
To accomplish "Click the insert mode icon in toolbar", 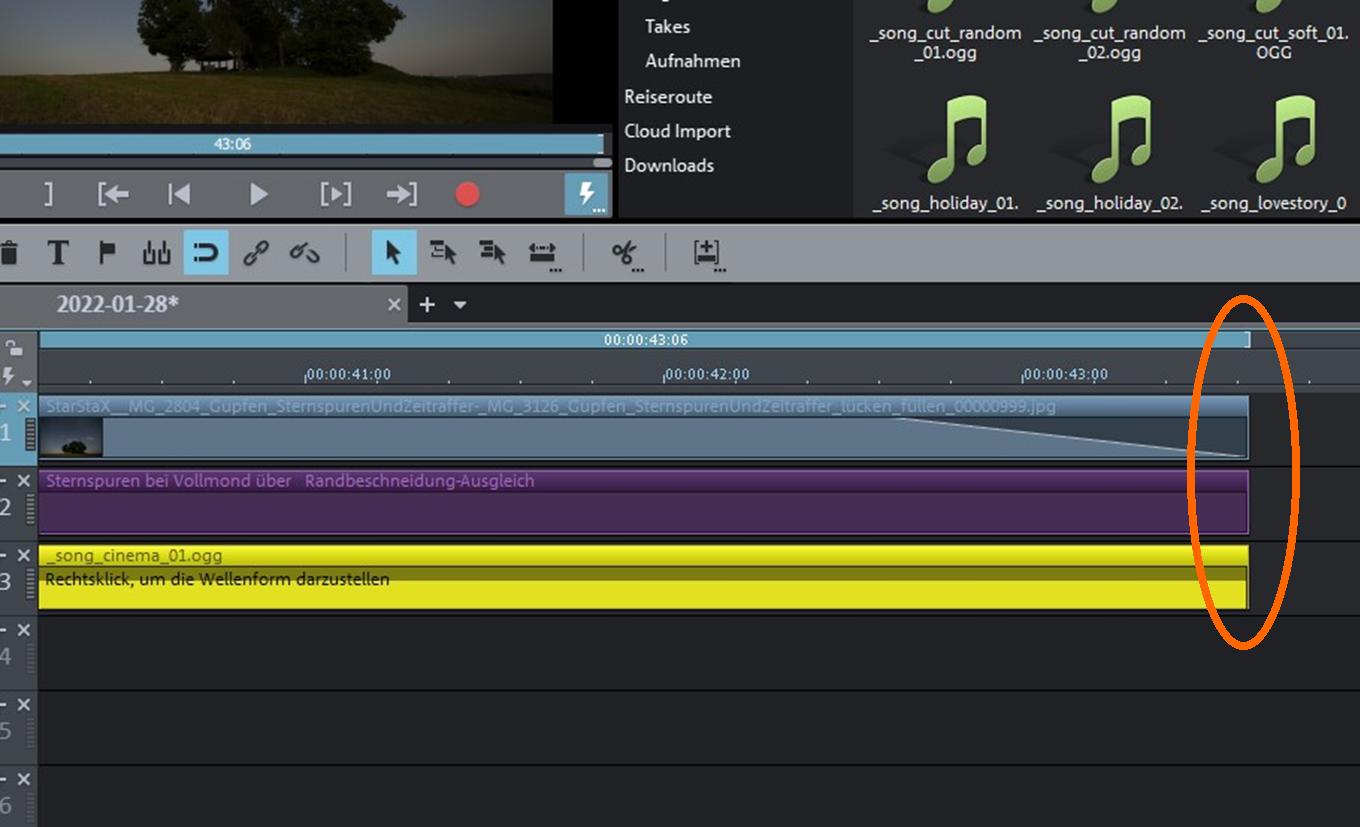I will click(707, 253).
